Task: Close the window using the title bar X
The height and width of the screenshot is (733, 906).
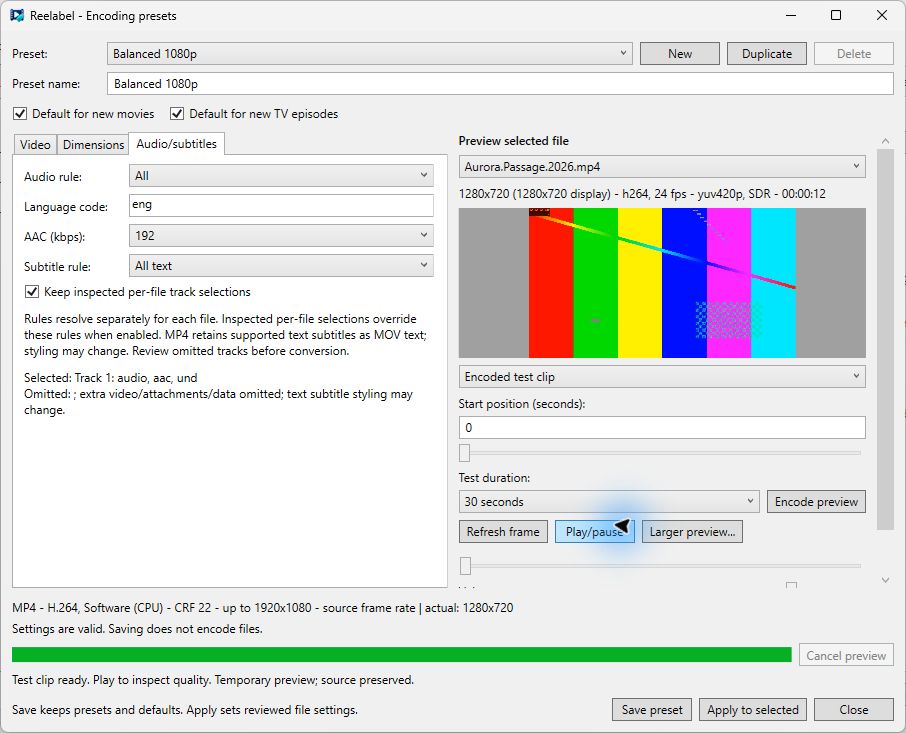Action: [882, 16]
